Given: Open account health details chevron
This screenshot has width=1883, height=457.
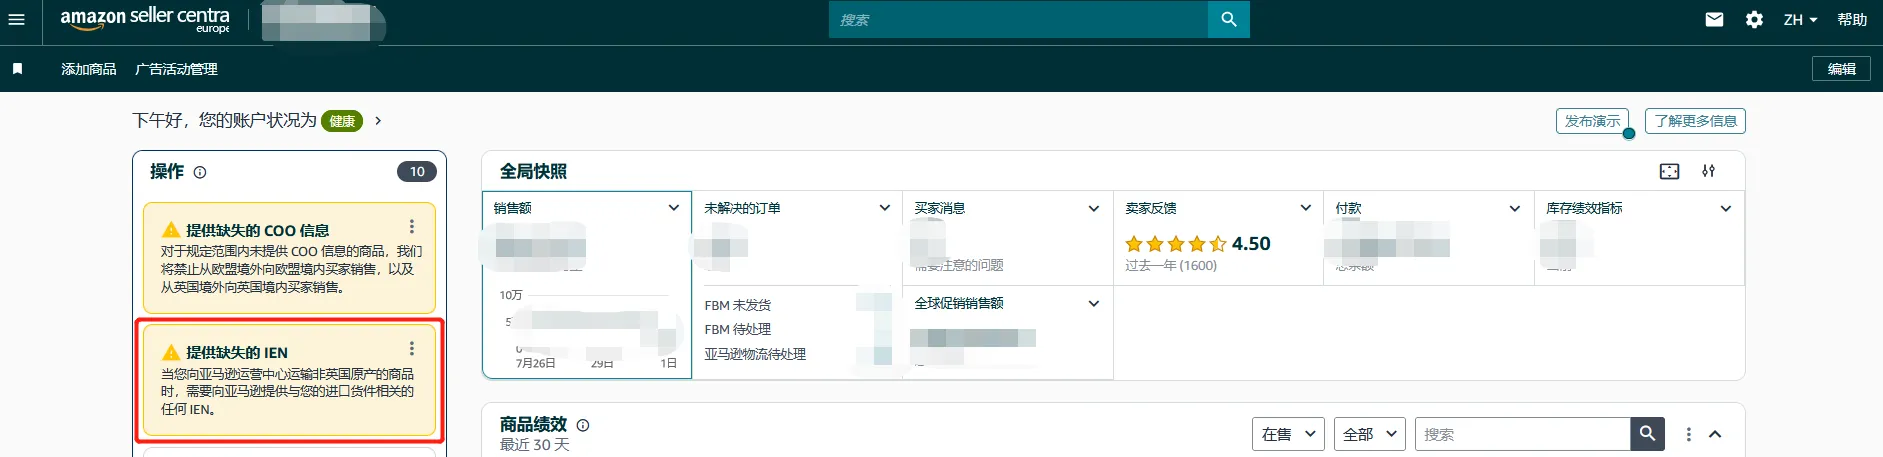Looking at the screenshot, I should [378, 121].
